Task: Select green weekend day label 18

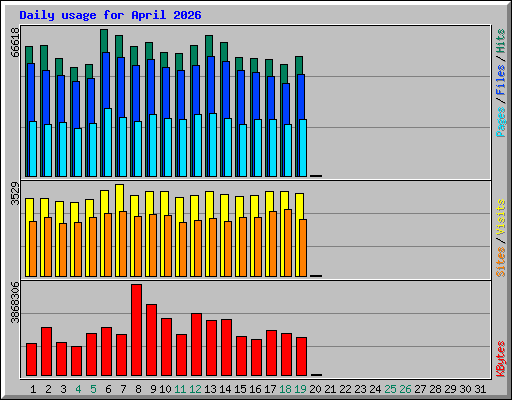Action: click(x=285, y=389)
